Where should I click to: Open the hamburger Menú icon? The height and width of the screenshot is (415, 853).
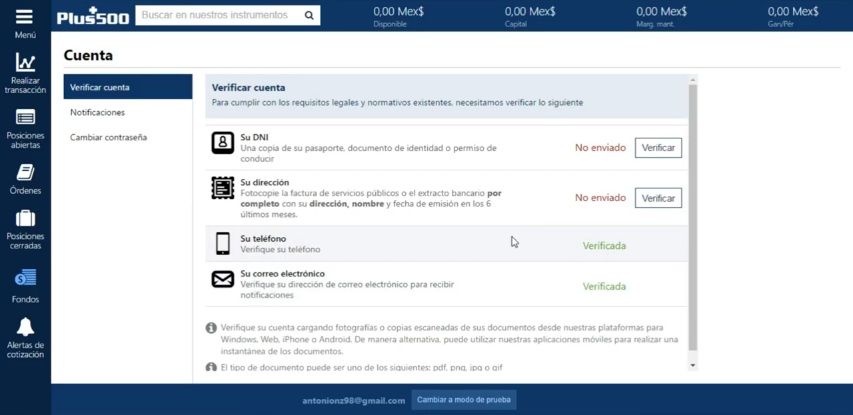tap(25, 17)
